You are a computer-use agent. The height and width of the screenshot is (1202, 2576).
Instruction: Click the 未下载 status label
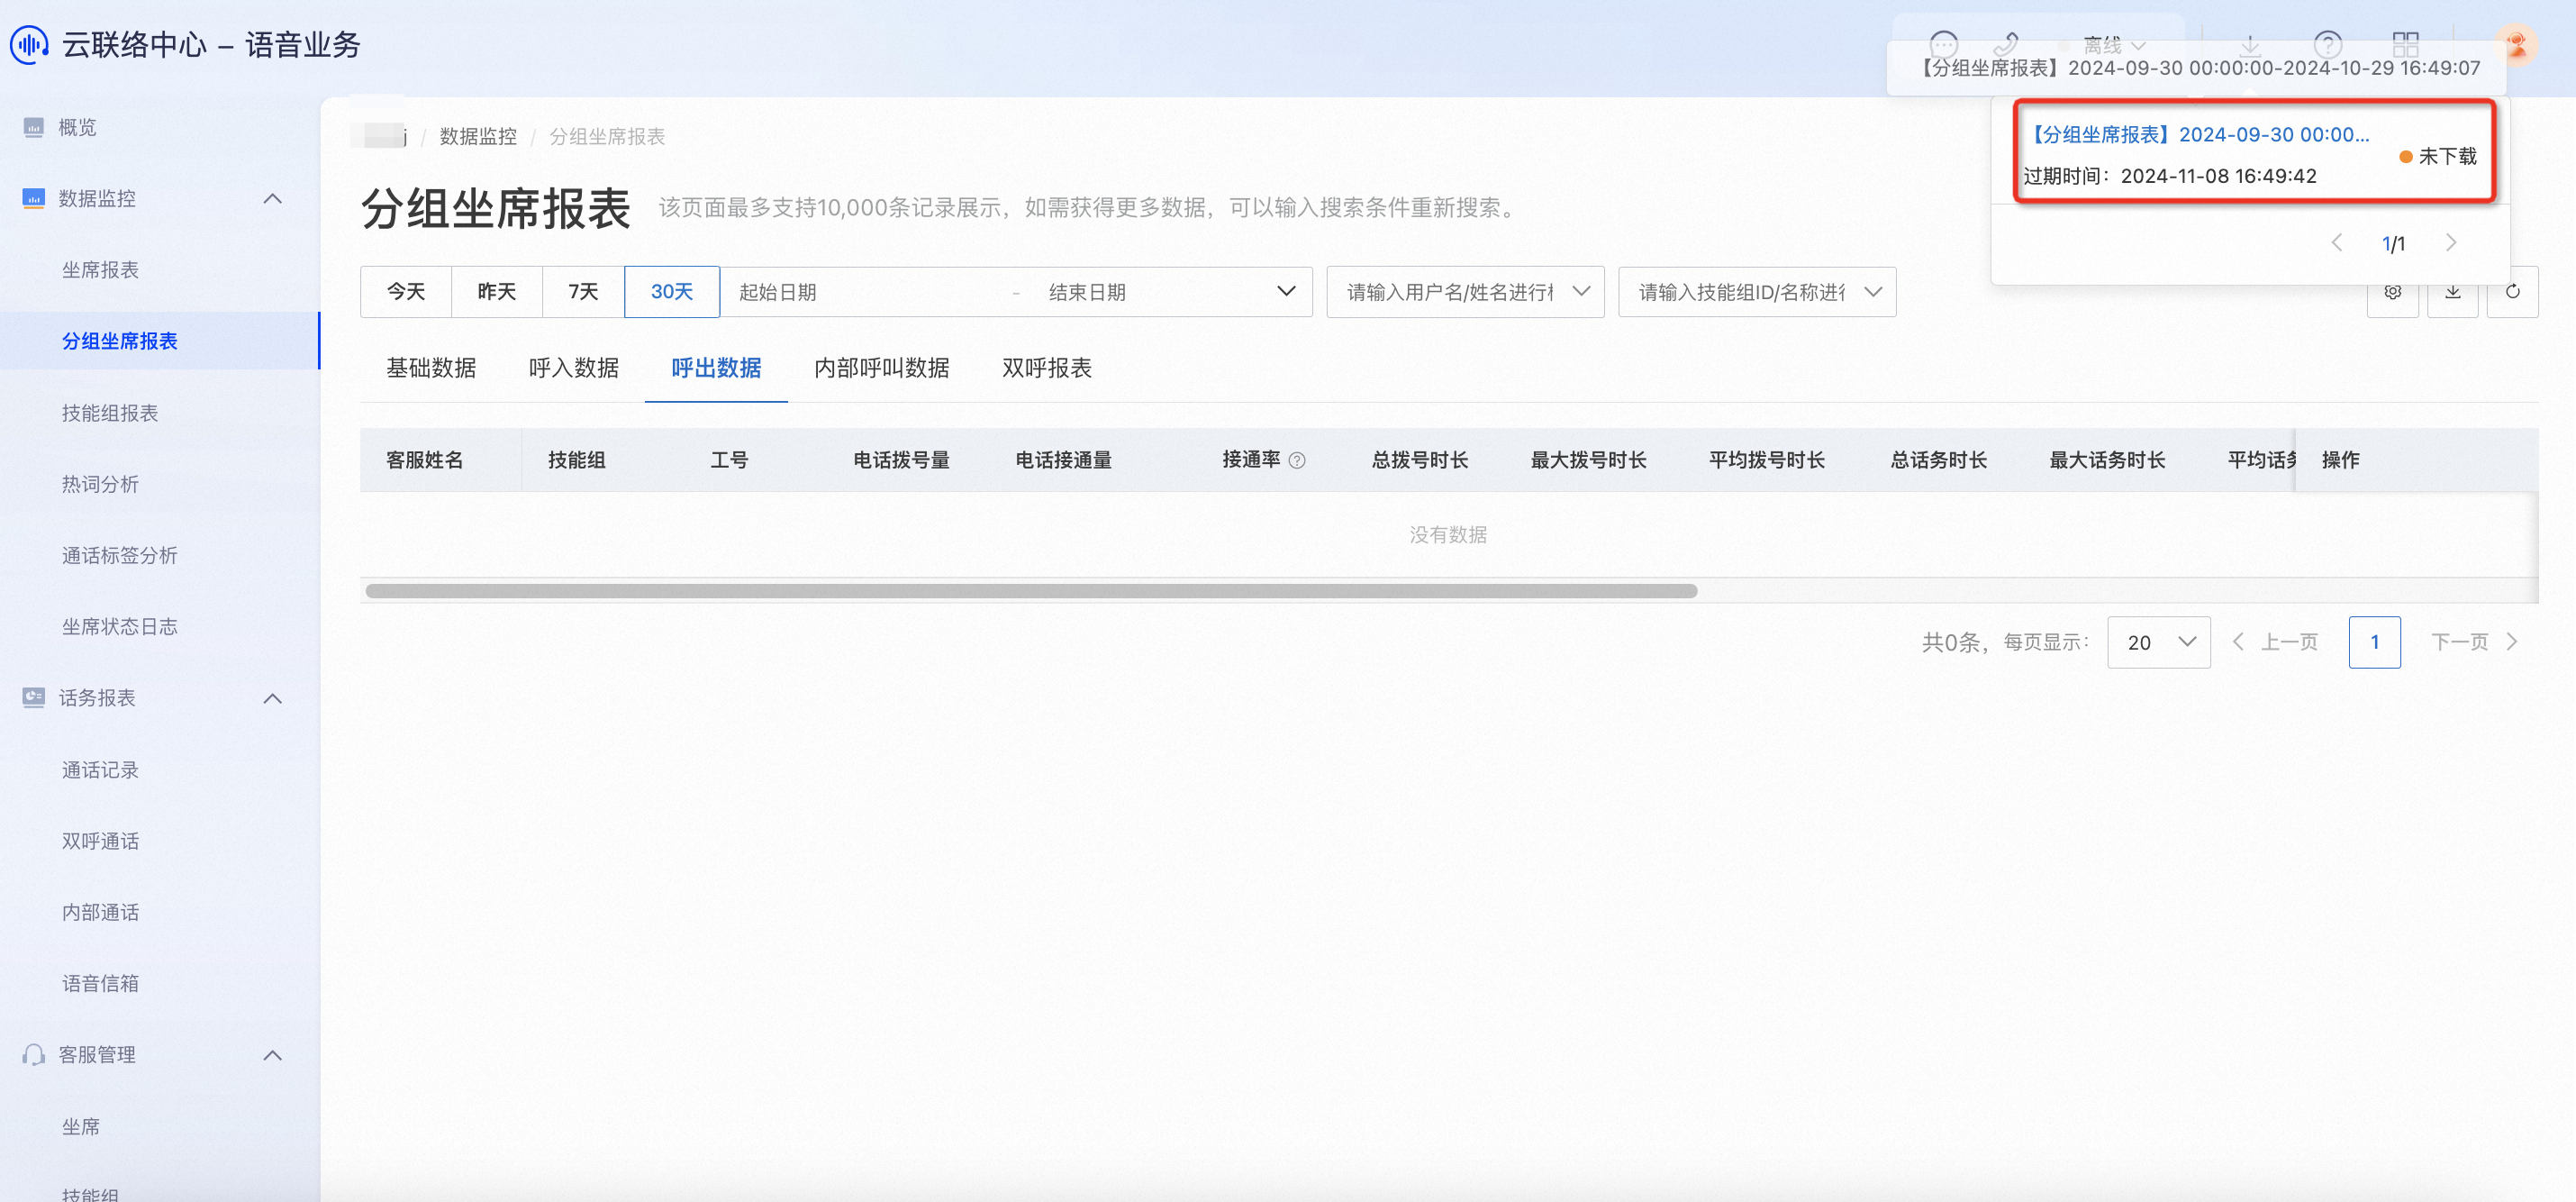[x=2447, y=156]
